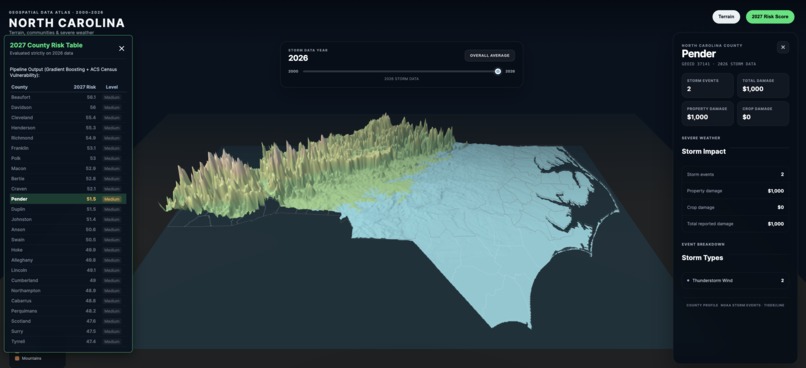
Task: Click the Storm Events stat card
Action: tap(707, 85)
